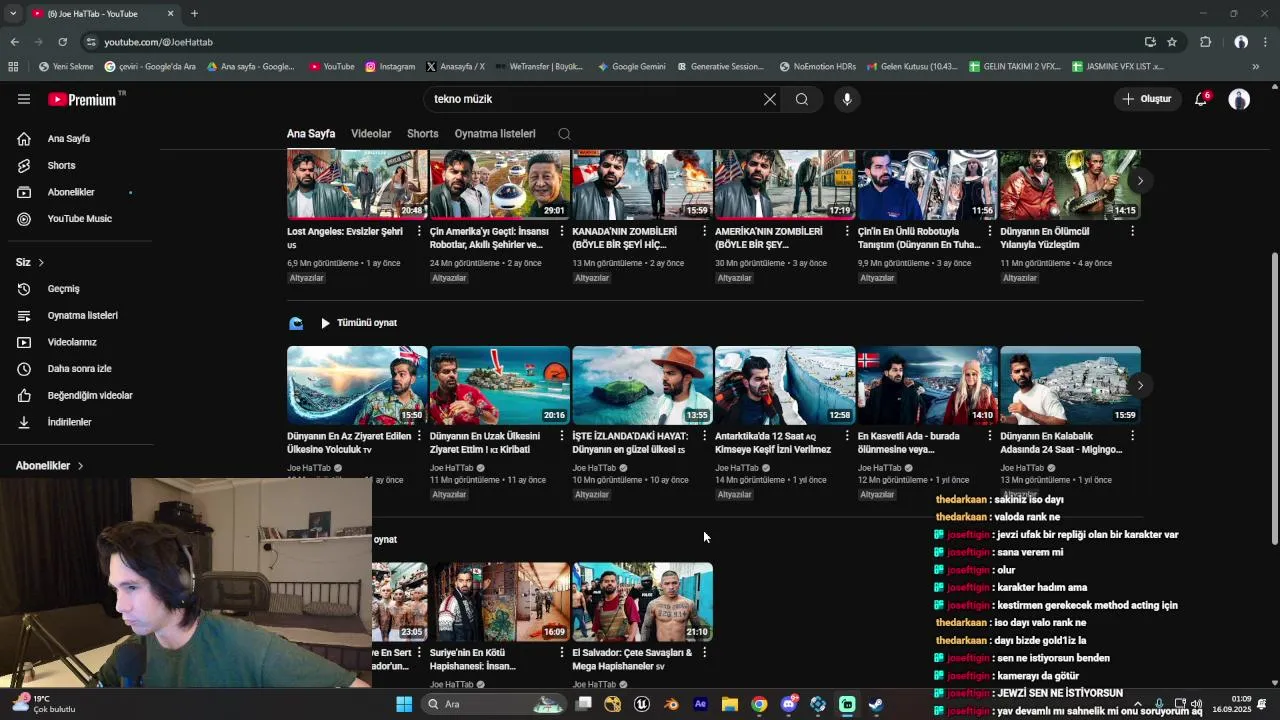Viewport: 1280px width, 720px height.
Task: Play 'İŞTE İZLANDA'DAKİ HAYAT' video thumbnail
Action: 642,385
